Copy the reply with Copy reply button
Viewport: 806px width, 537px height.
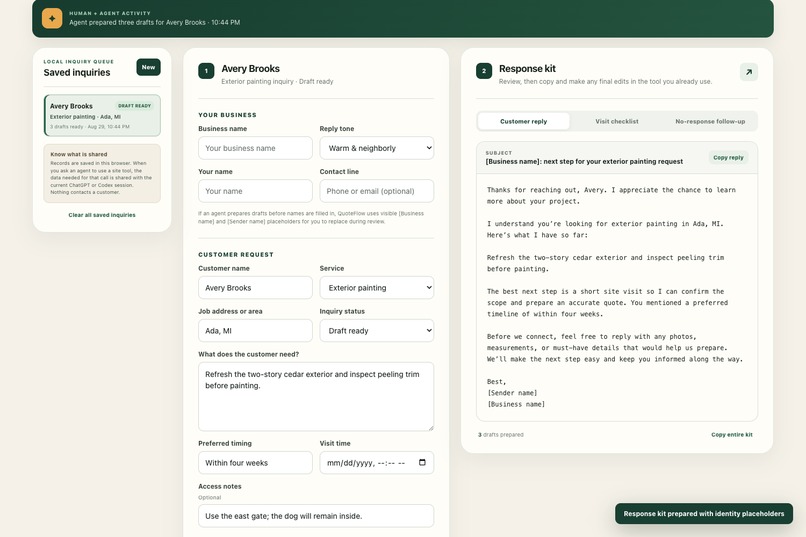(728, 158)
